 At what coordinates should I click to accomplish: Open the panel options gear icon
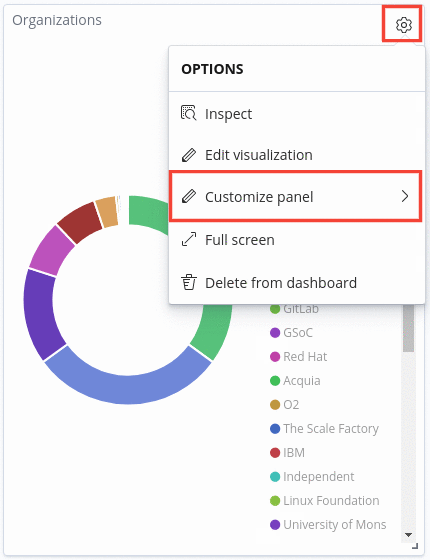pos(404,25)
